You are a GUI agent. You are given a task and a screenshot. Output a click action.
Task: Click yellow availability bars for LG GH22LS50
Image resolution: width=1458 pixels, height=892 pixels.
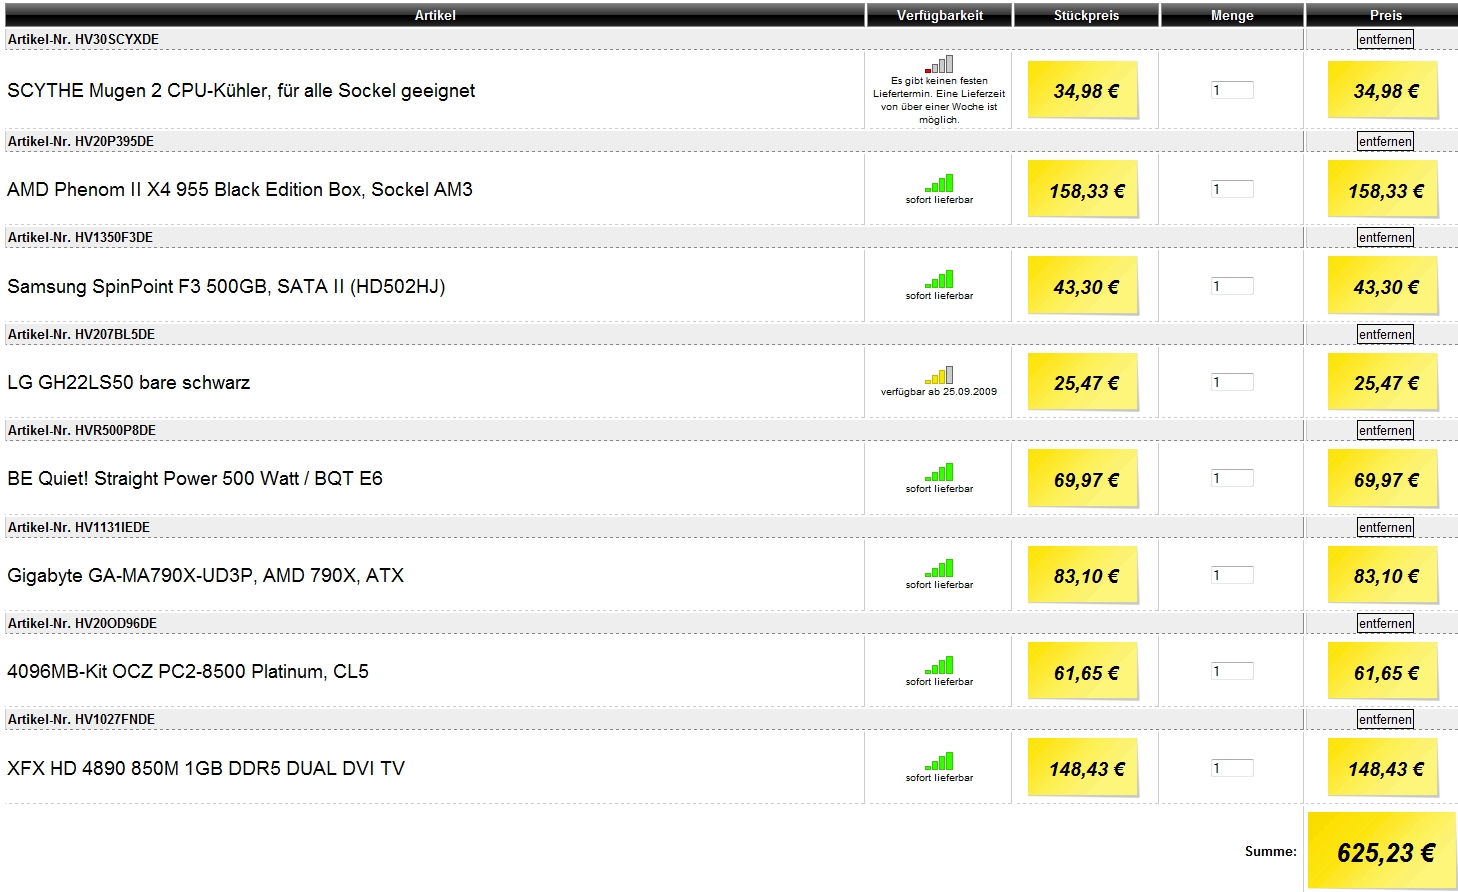click(939, 375)
